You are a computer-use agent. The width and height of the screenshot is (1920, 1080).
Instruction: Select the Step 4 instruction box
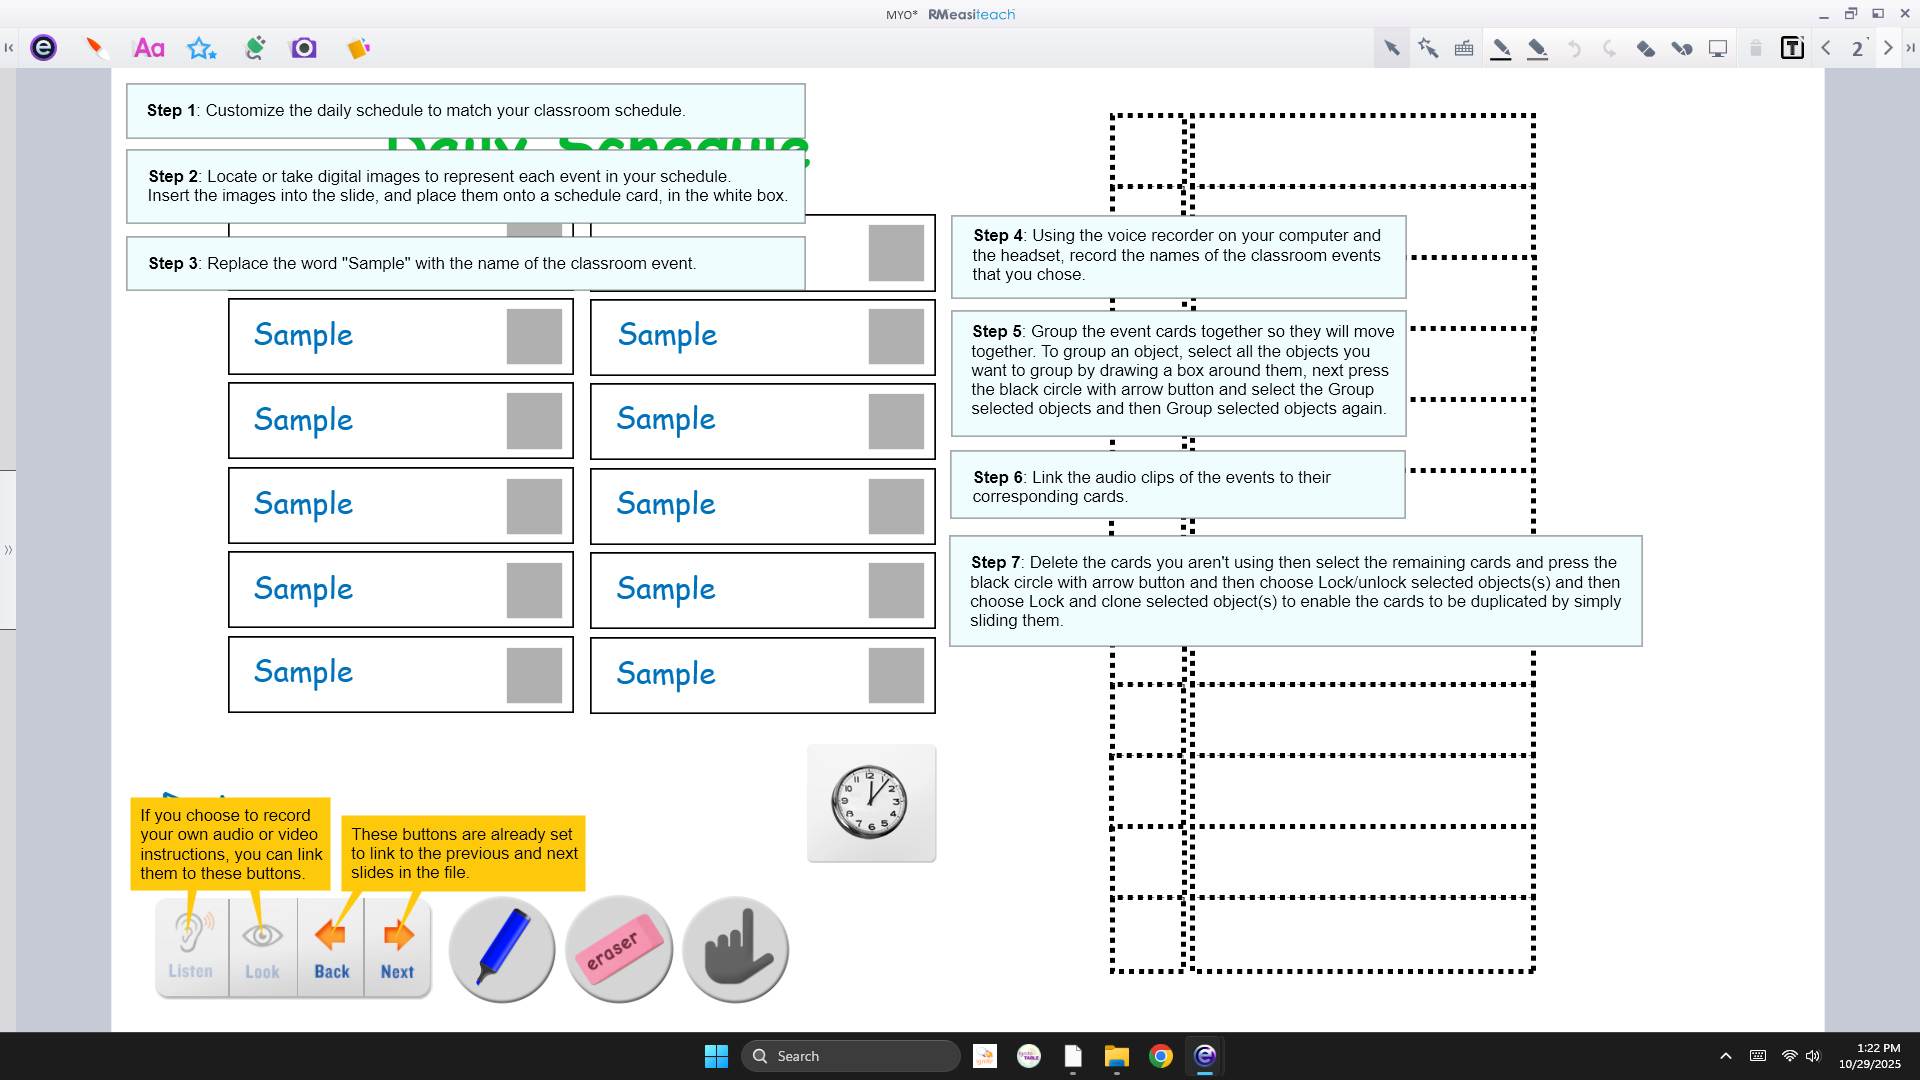[x=1178, y=256]
